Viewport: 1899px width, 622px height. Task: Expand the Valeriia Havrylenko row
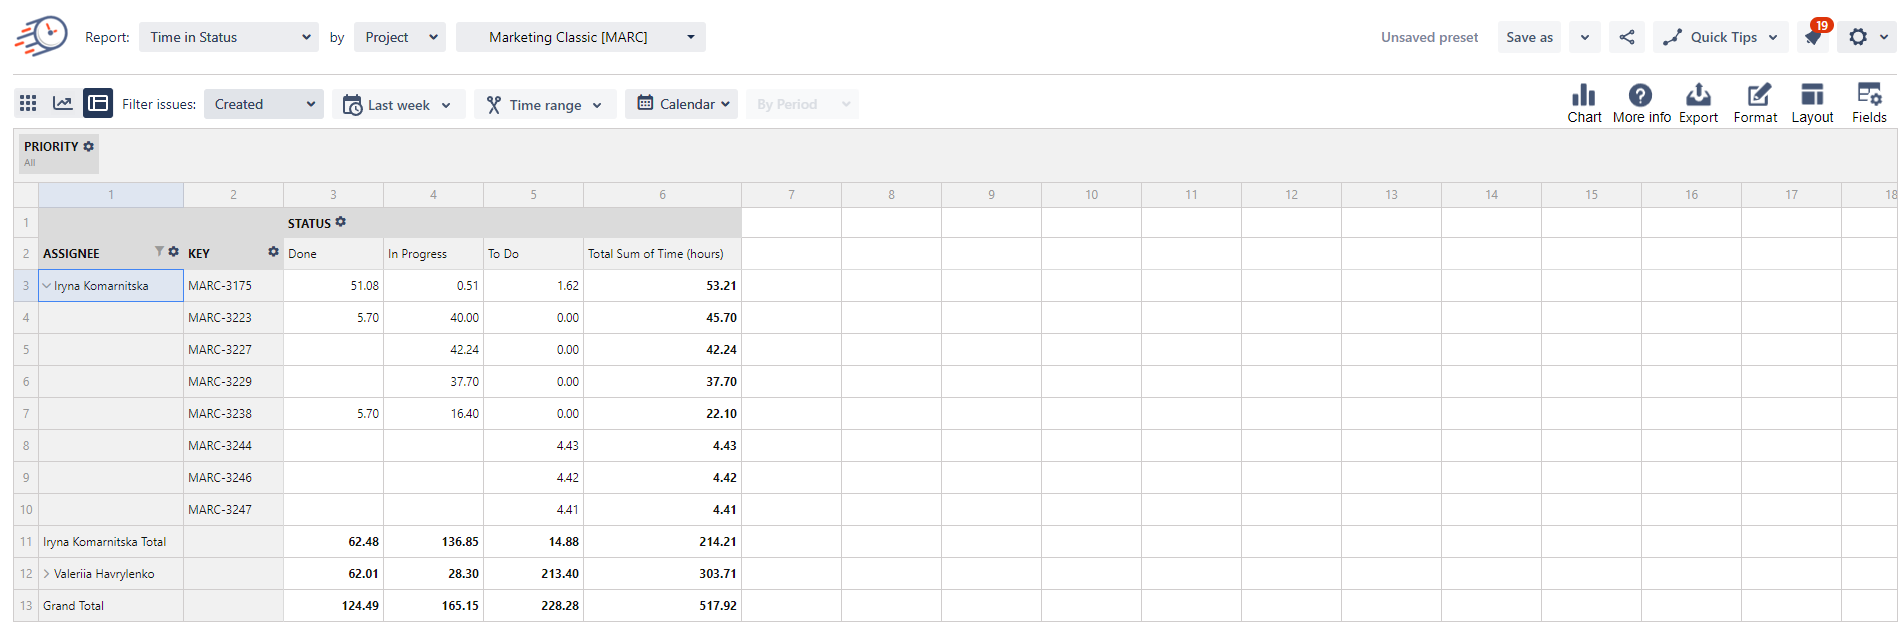(x=46, y=574)
